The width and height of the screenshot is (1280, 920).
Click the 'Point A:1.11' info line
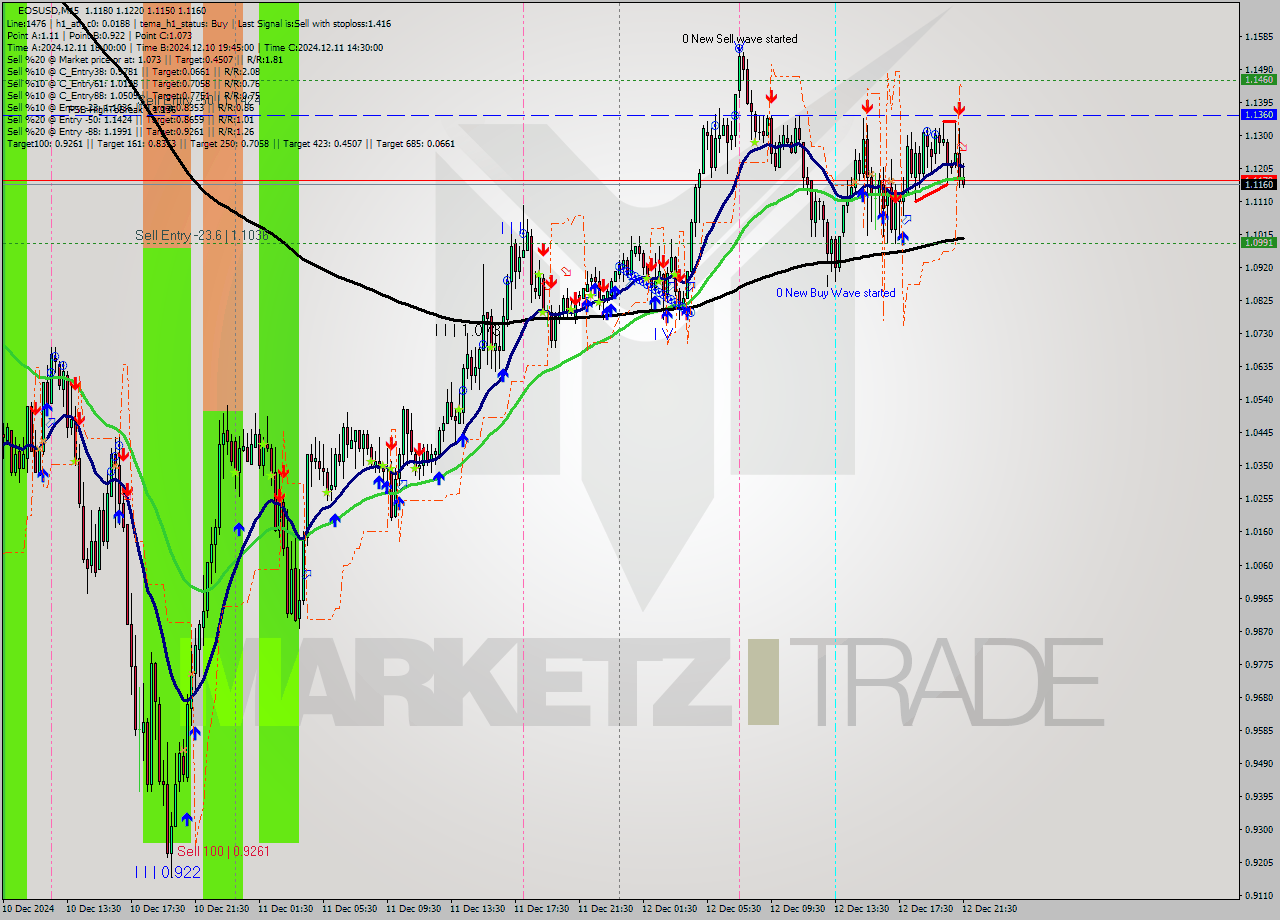coord(35,35)
